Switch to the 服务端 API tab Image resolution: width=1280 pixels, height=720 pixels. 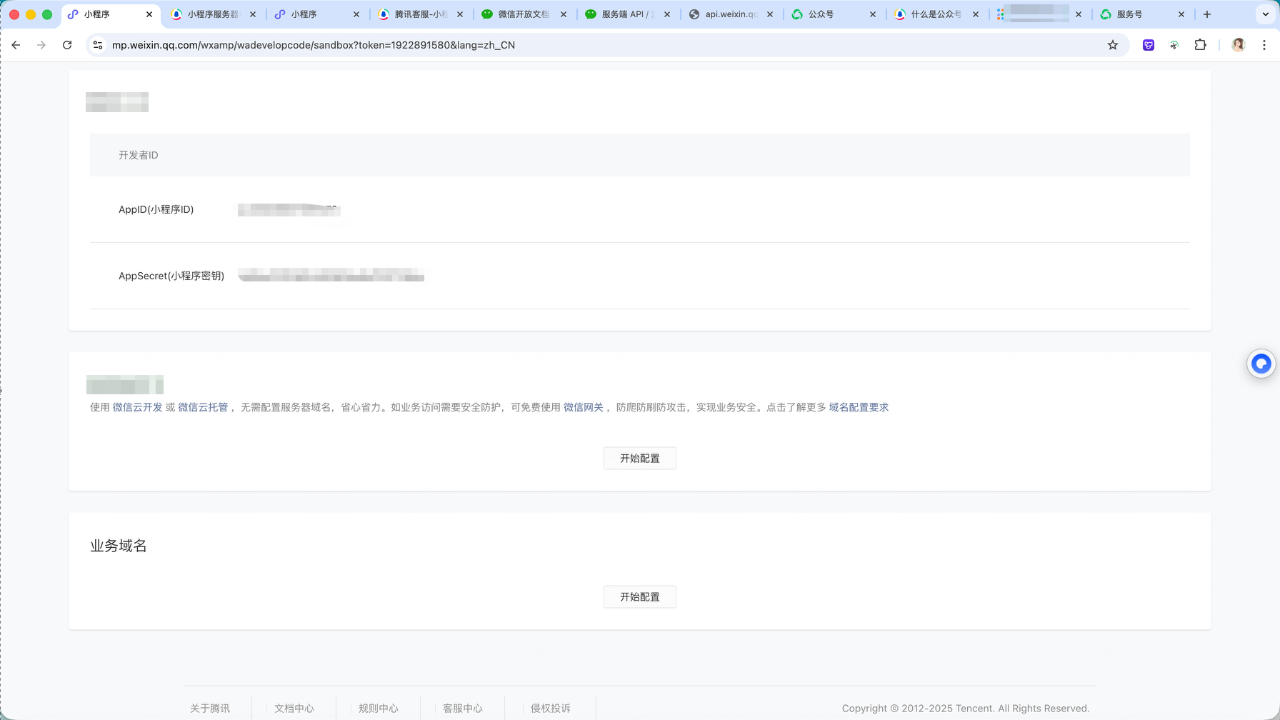point(626,15)
